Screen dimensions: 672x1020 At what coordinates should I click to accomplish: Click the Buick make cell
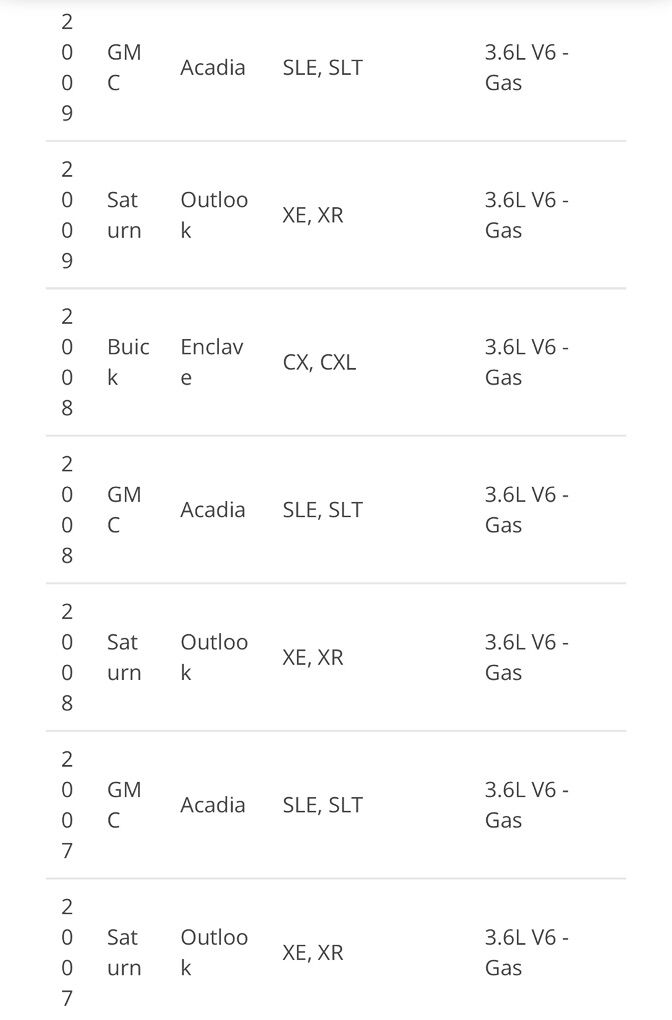pos(128,362)
